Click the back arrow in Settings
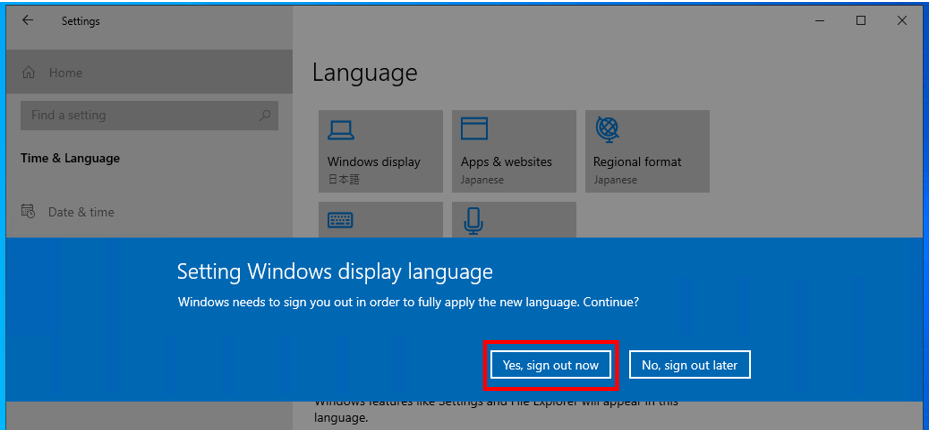Screen dimensions: 933x430 [27, 20]
